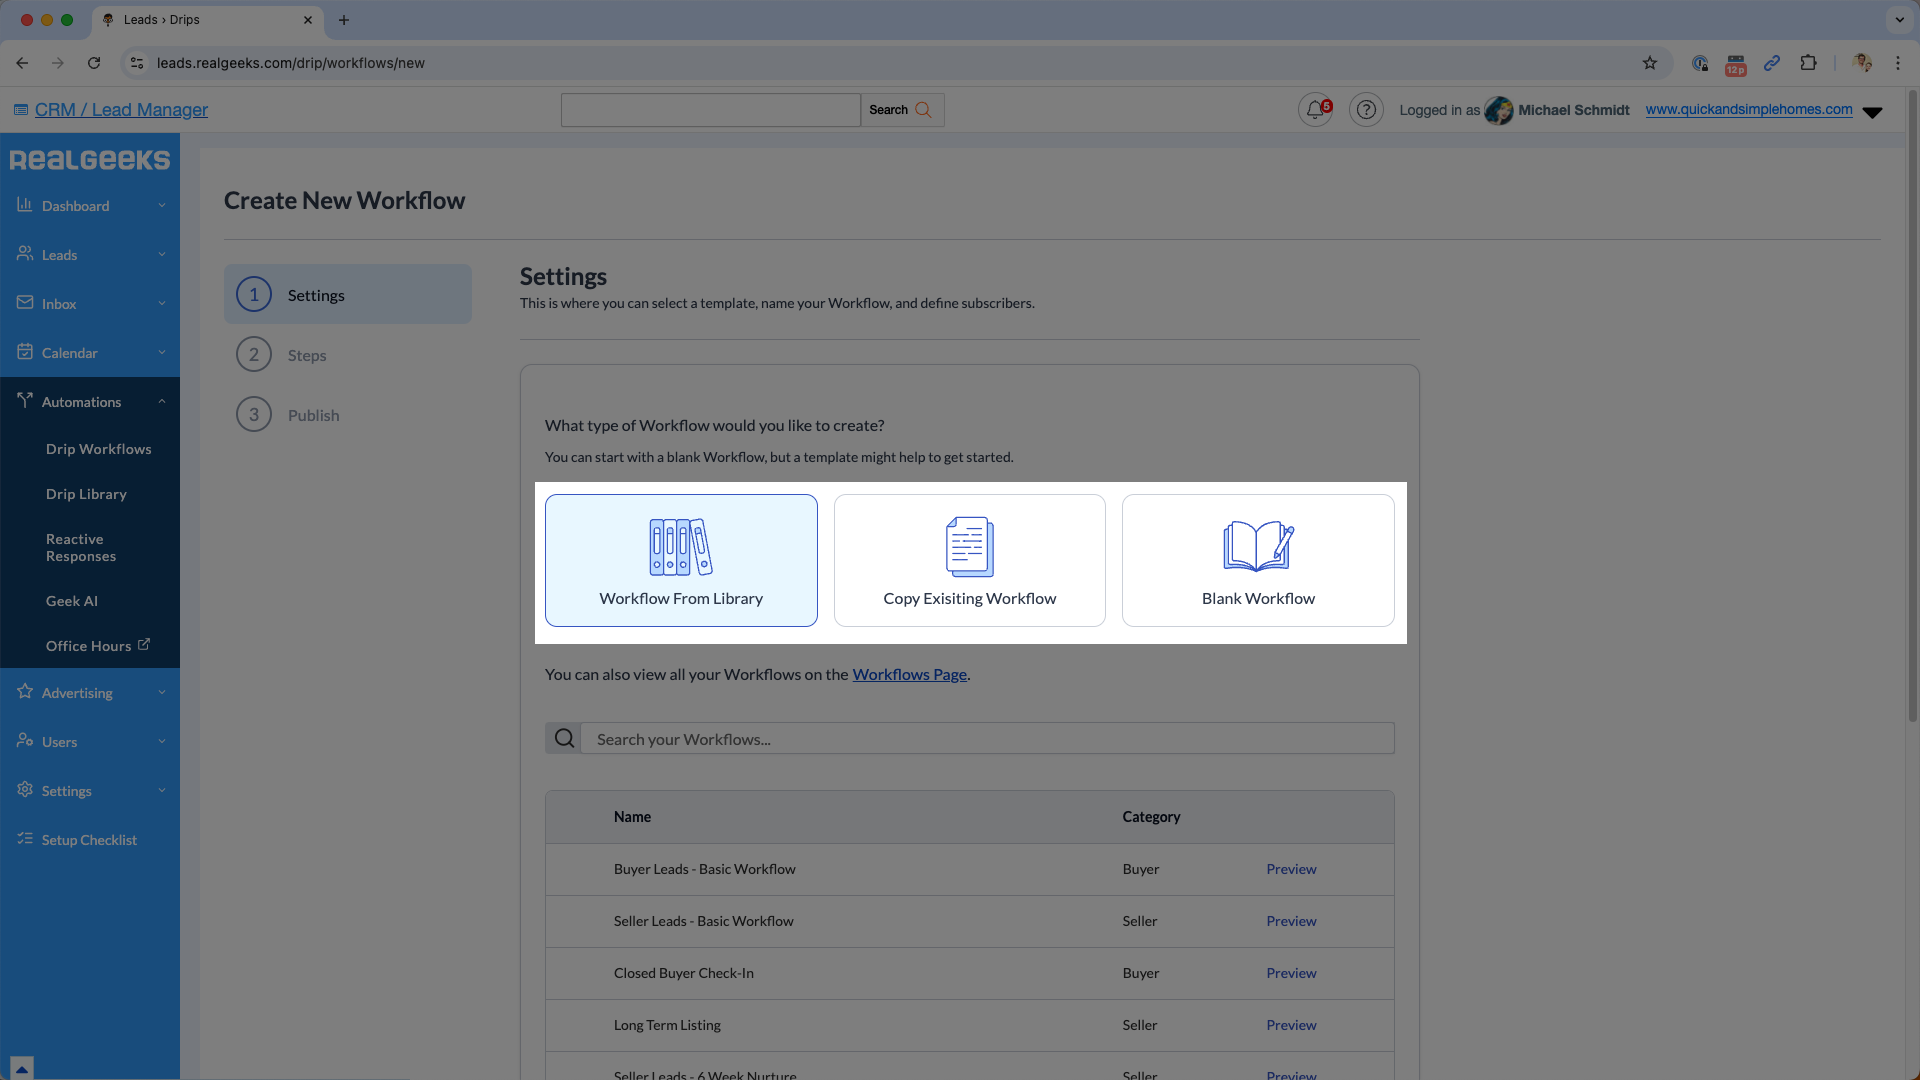Click the Inbox envelope icon
The width and height of the screenshot is (1920, 1080).
tap(25, 303)
